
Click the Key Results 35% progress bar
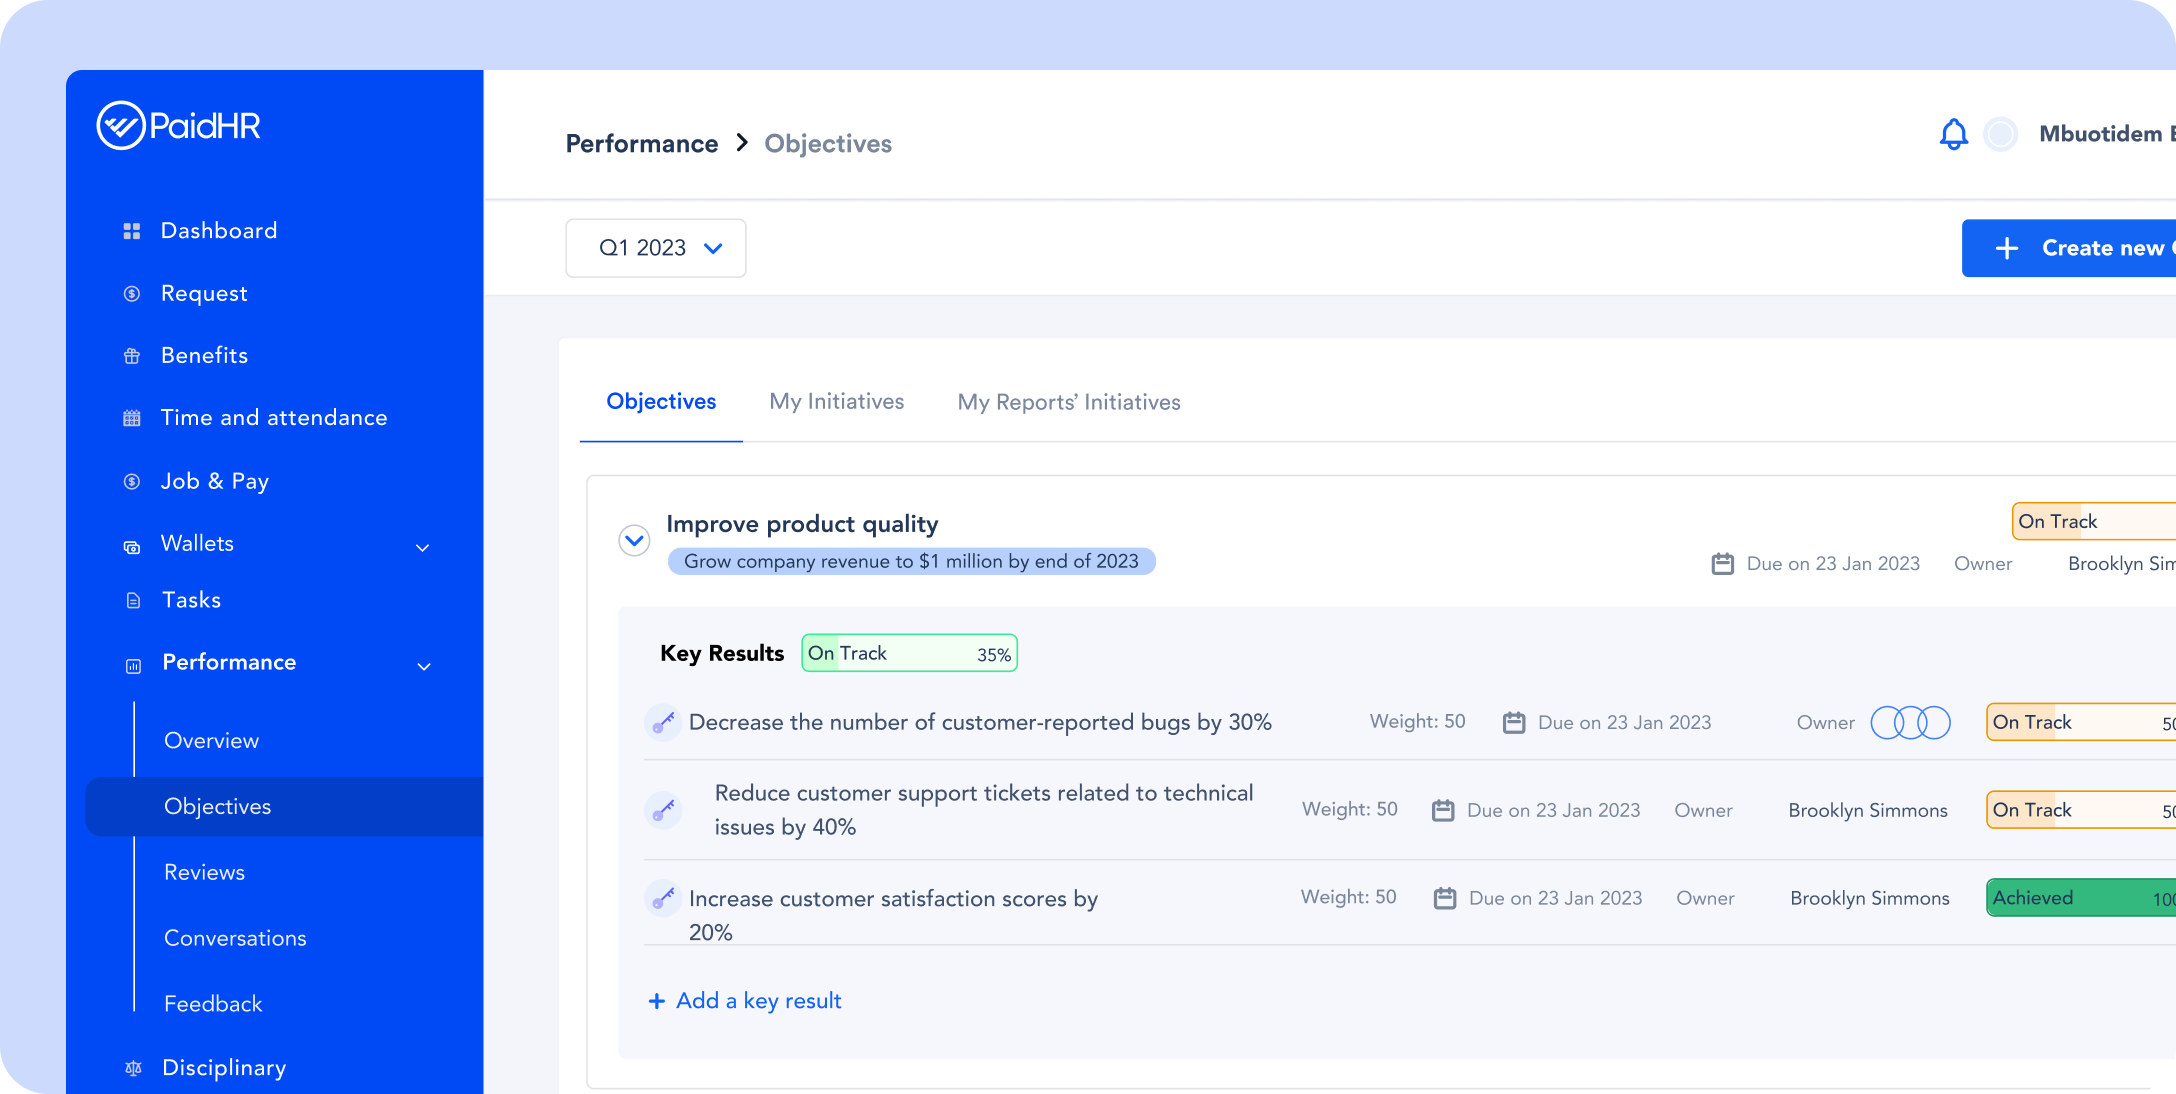[x=909, y=654]
